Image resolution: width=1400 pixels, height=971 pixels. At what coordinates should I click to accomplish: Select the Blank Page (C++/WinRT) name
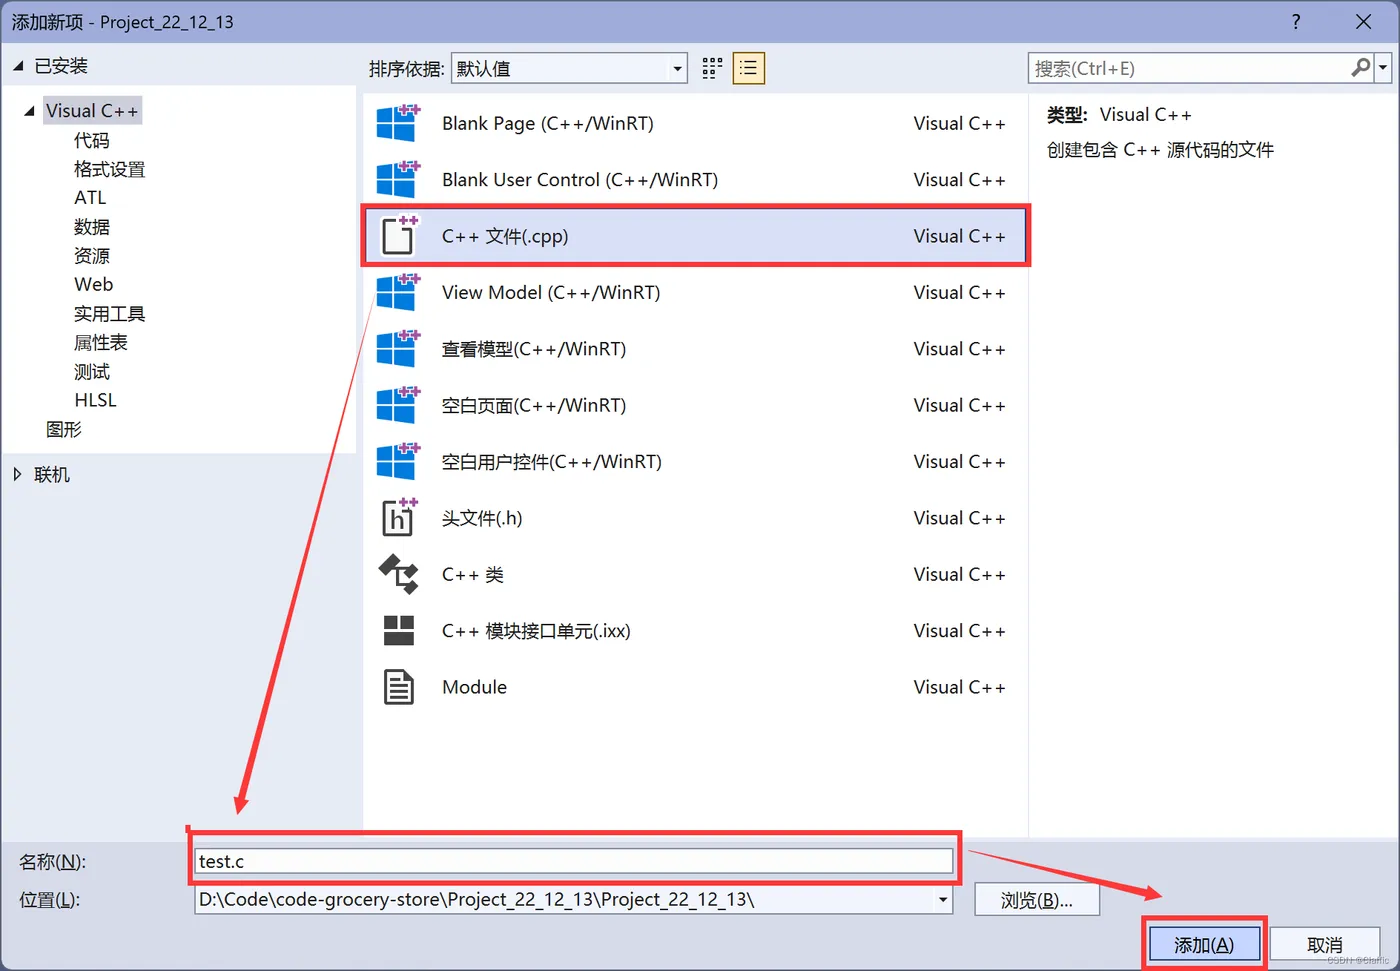pyautogui.click(x=548, y=124)
